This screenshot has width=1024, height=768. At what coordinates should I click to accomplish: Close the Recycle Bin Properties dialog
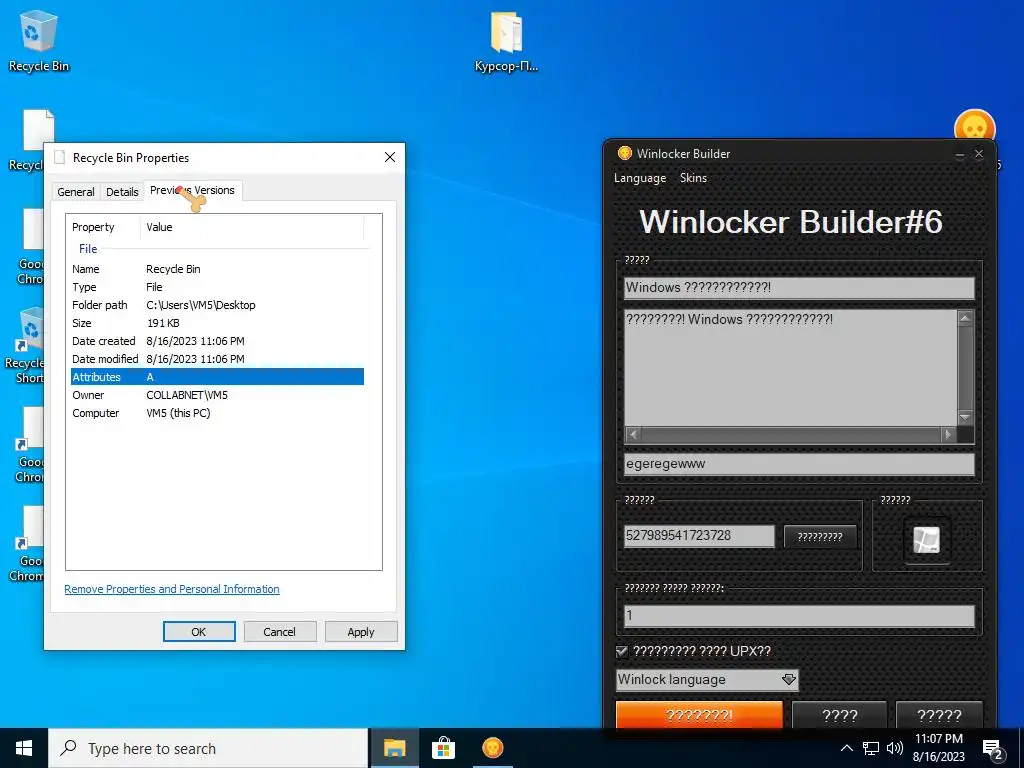(390, 157)
